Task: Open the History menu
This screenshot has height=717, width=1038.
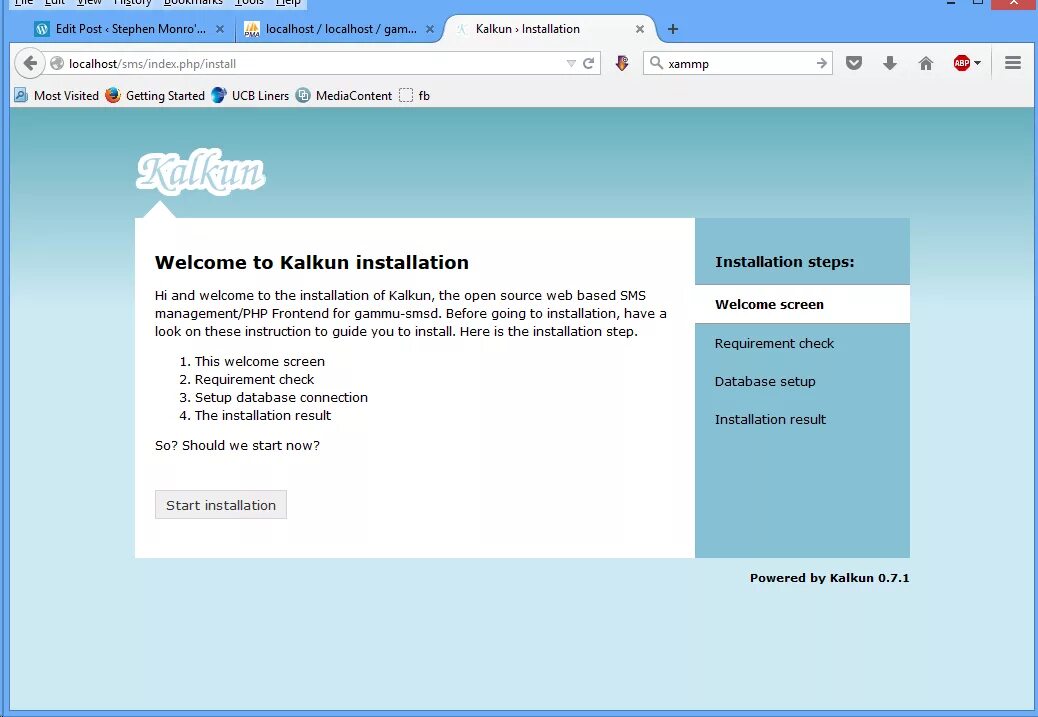Action: [132, 3]
